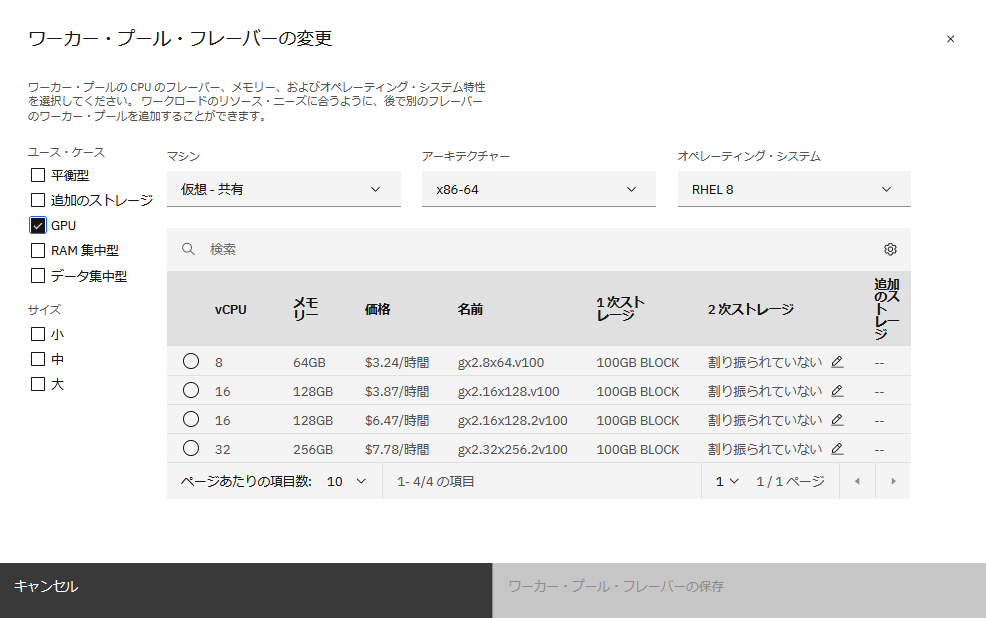The width and height of the screenshot is (986, 618).
Task: Select the gx2.32x256.2v100 flavor radio button
Action: 191,448
